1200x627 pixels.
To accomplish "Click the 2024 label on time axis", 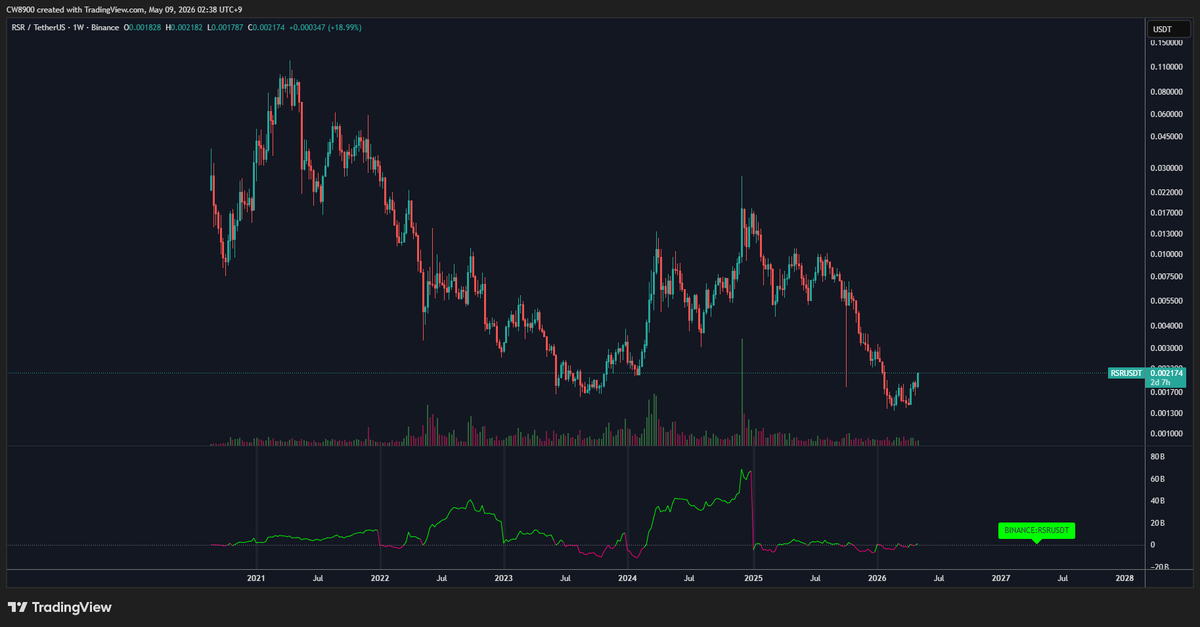I will click(627, 577).
